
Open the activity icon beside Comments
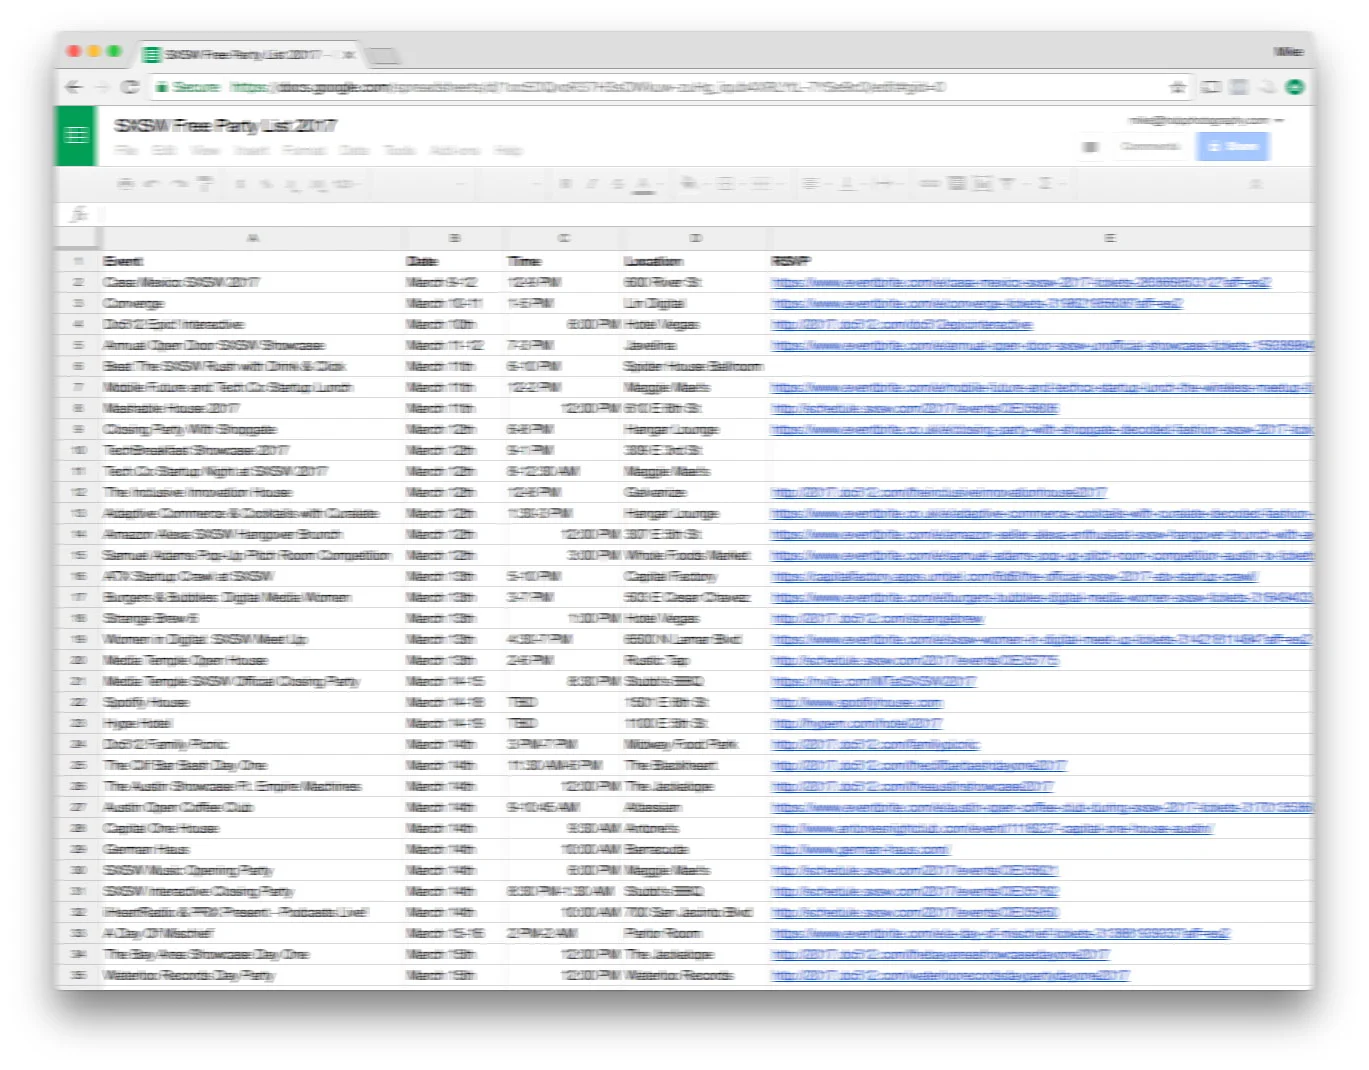(x=1090, y=147)
